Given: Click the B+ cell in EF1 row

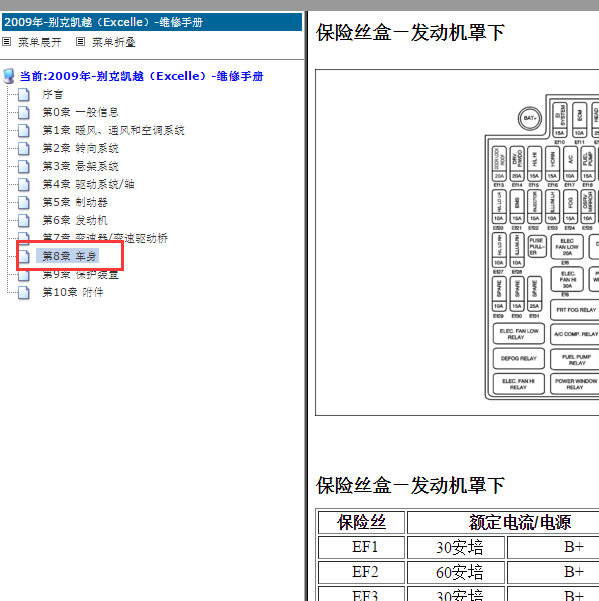Looking at the screenshot, I should (553, 547).
